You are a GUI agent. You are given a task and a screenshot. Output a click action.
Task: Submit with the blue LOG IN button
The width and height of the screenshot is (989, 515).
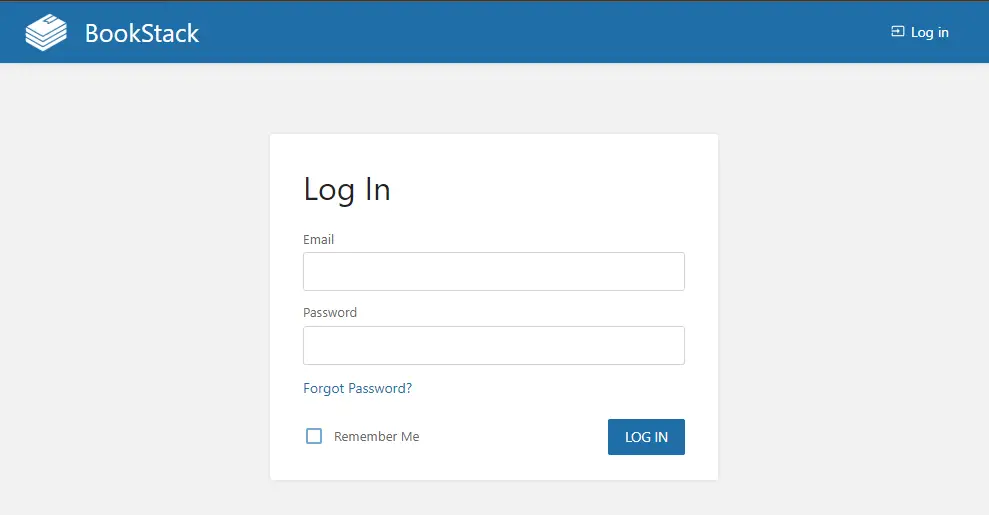pyautogui.click(x=647, y=437)
